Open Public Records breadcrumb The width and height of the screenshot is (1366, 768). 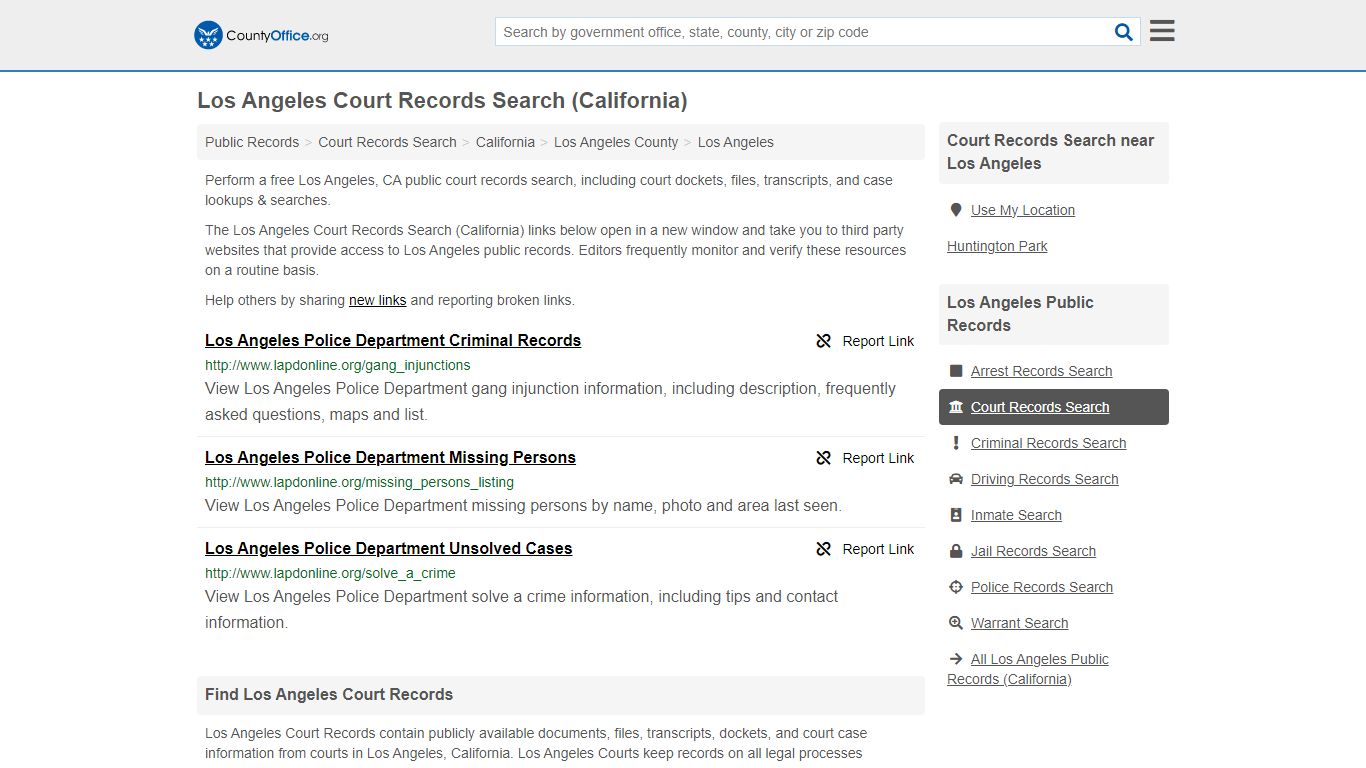click(252, 142)
